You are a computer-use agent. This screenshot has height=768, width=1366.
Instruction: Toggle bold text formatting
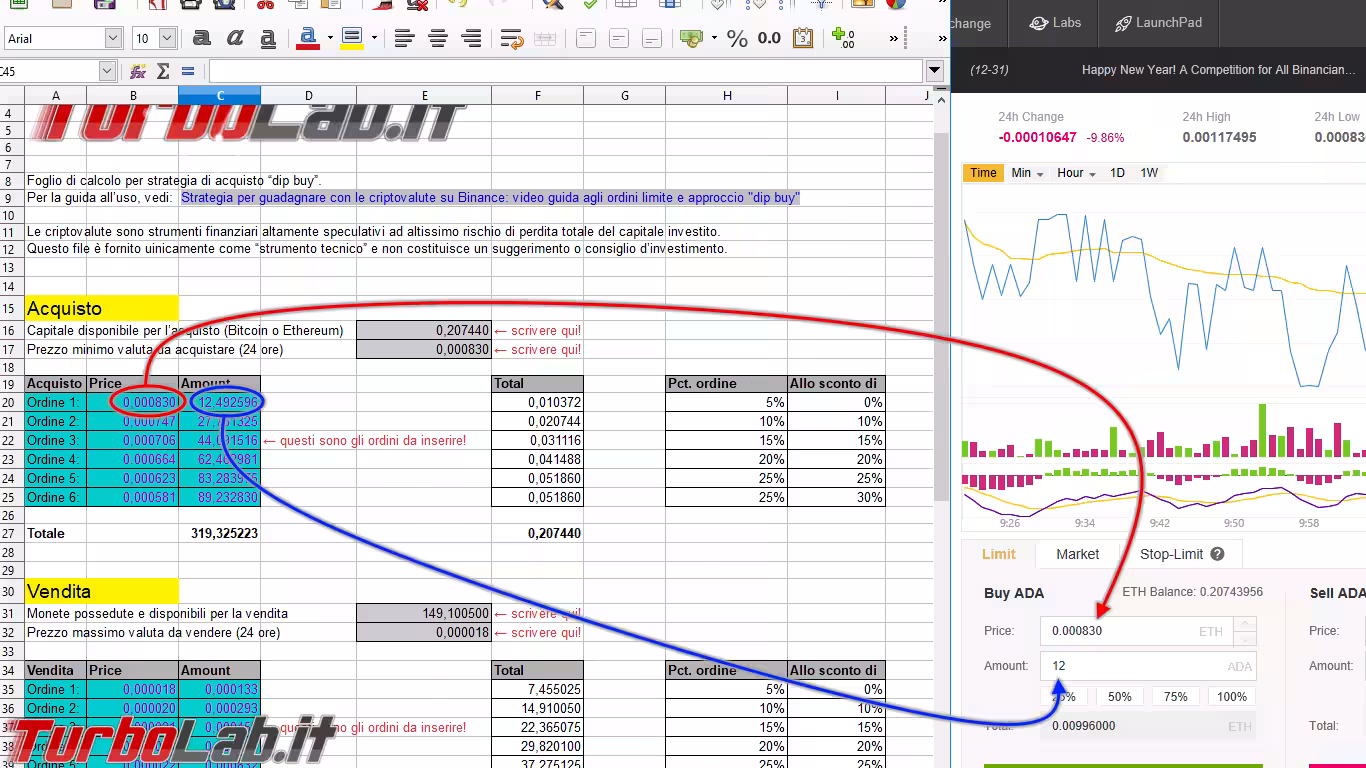tap(202, 39)
